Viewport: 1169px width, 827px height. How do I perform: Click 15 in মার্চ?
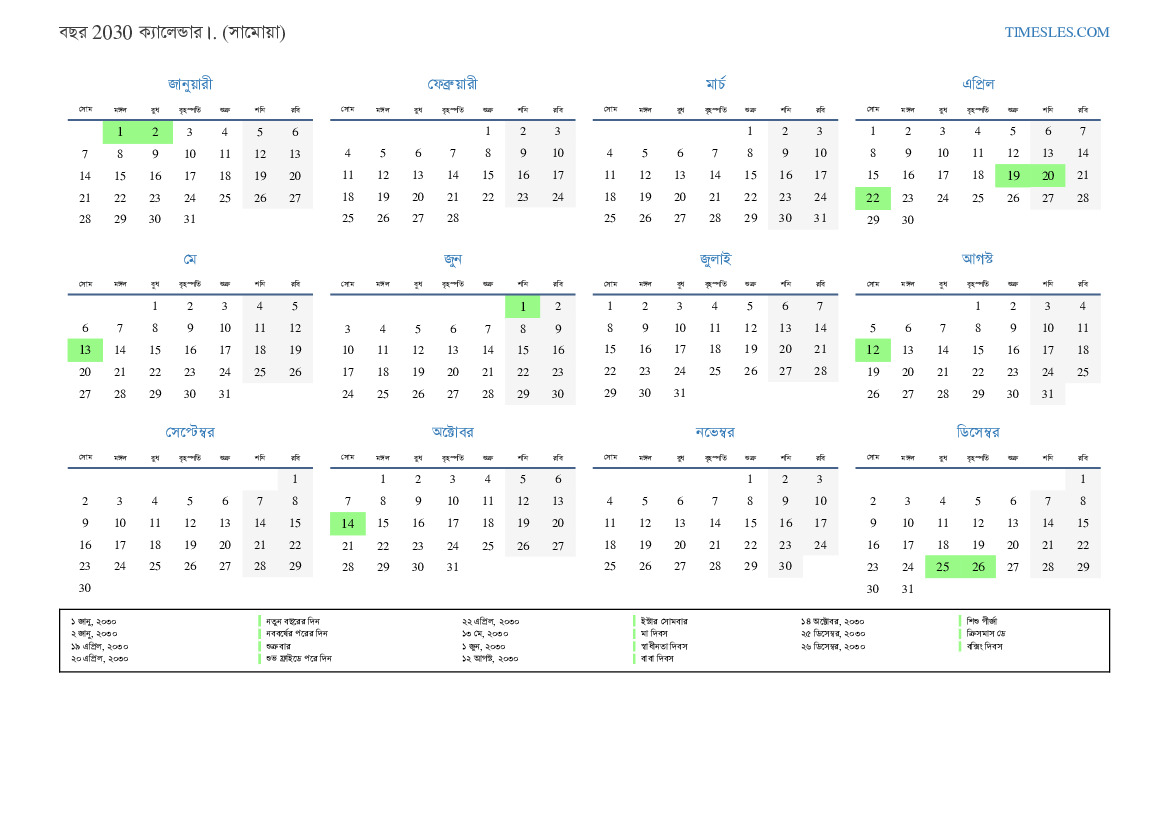(750, 175)
